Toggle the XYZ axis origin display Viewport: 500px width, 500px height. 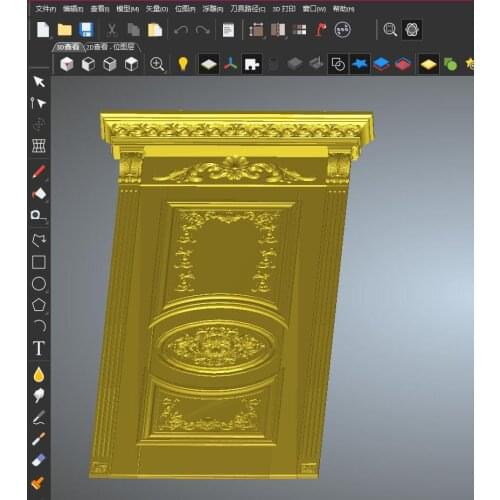tap(230, 64)
